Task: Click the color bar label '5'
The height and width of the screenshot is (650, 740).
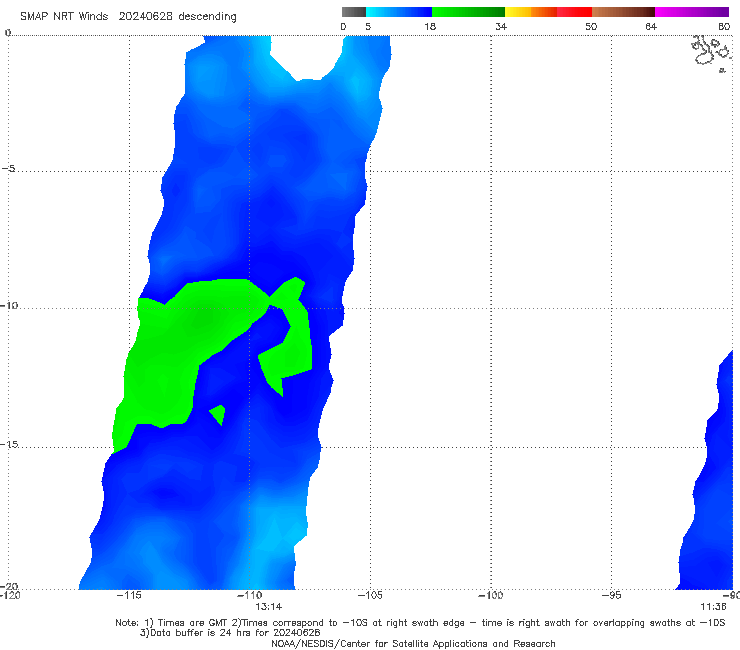Action: [x=368, y=26]
